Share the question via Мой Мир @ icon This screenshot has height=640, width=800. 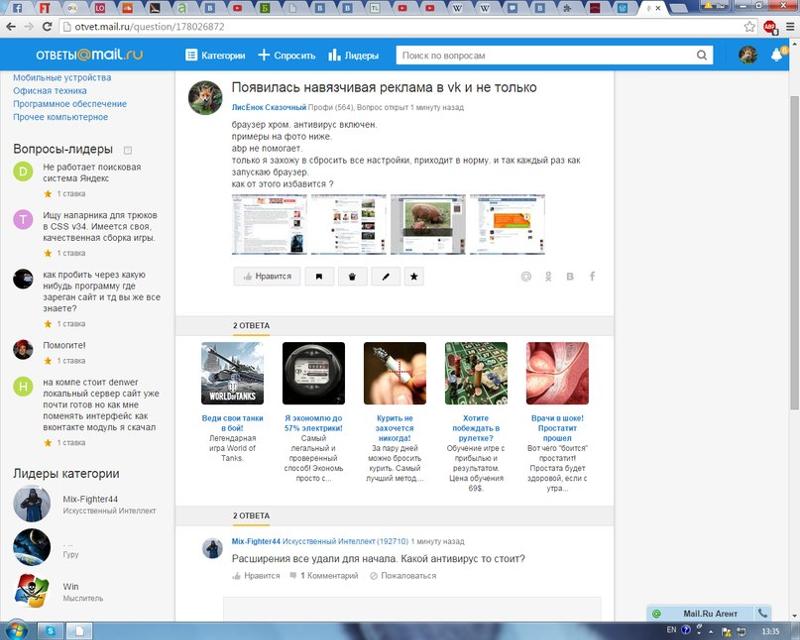(x=526, y=276)
